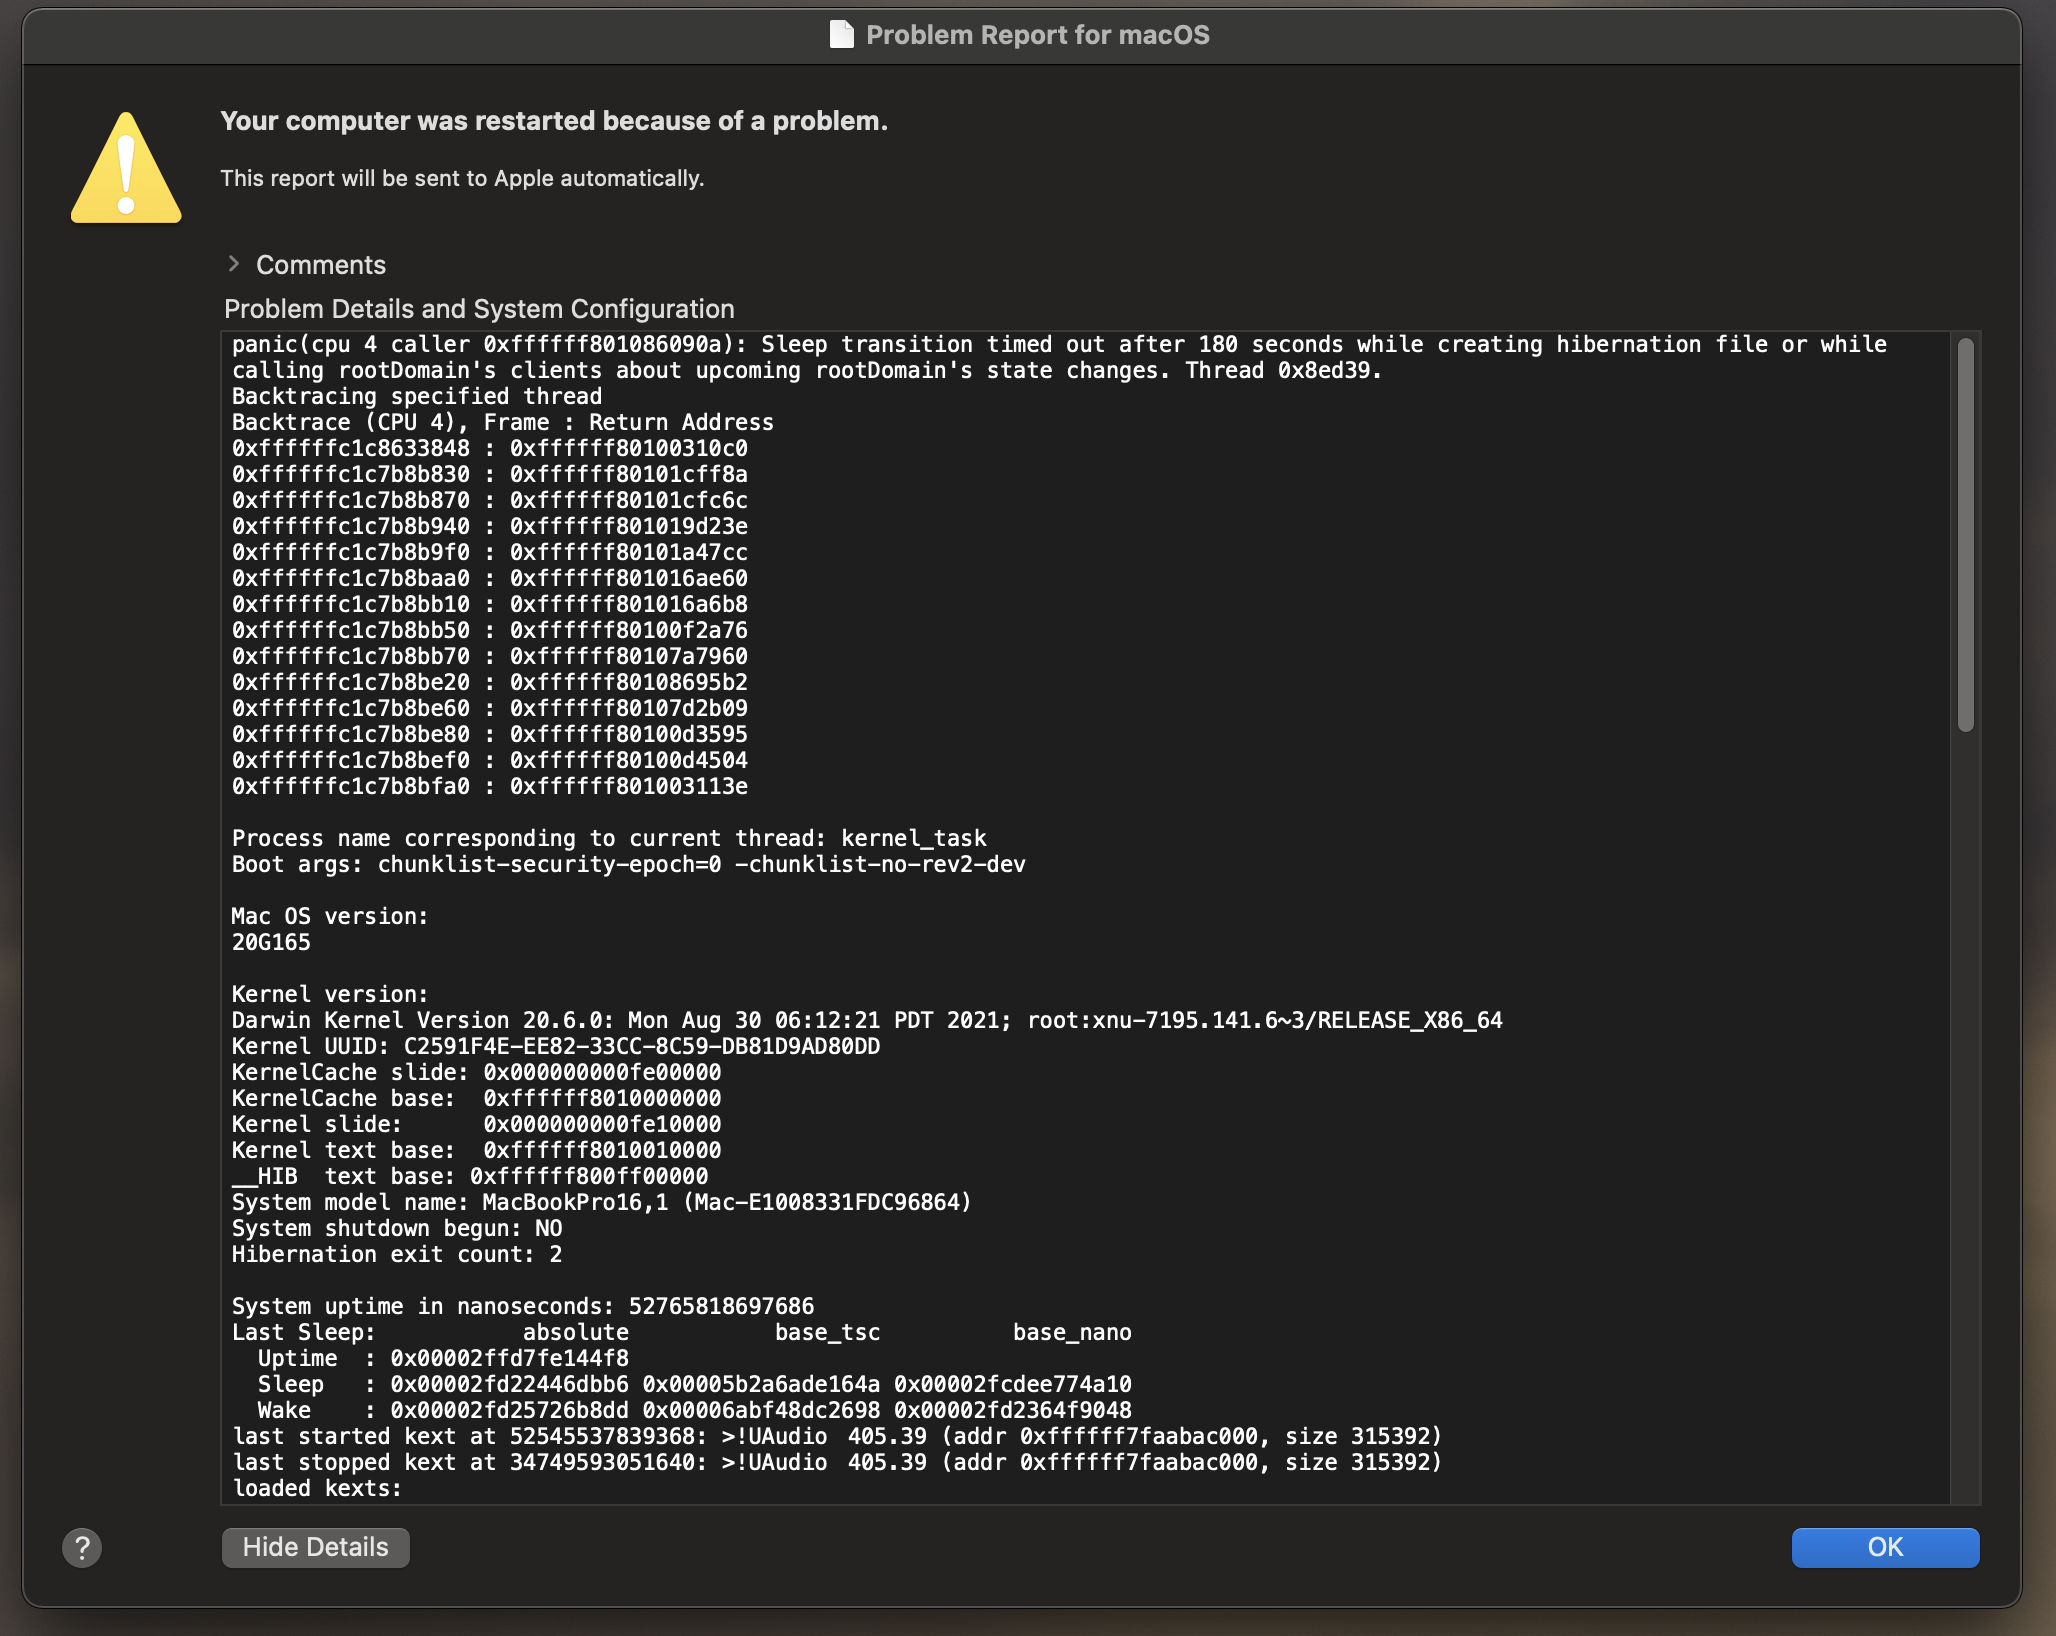The height and width of the screenshot is (1636, 2056).
Task: Click the 'Problem Report for macOS' title
Action: tap(1038, 35)
